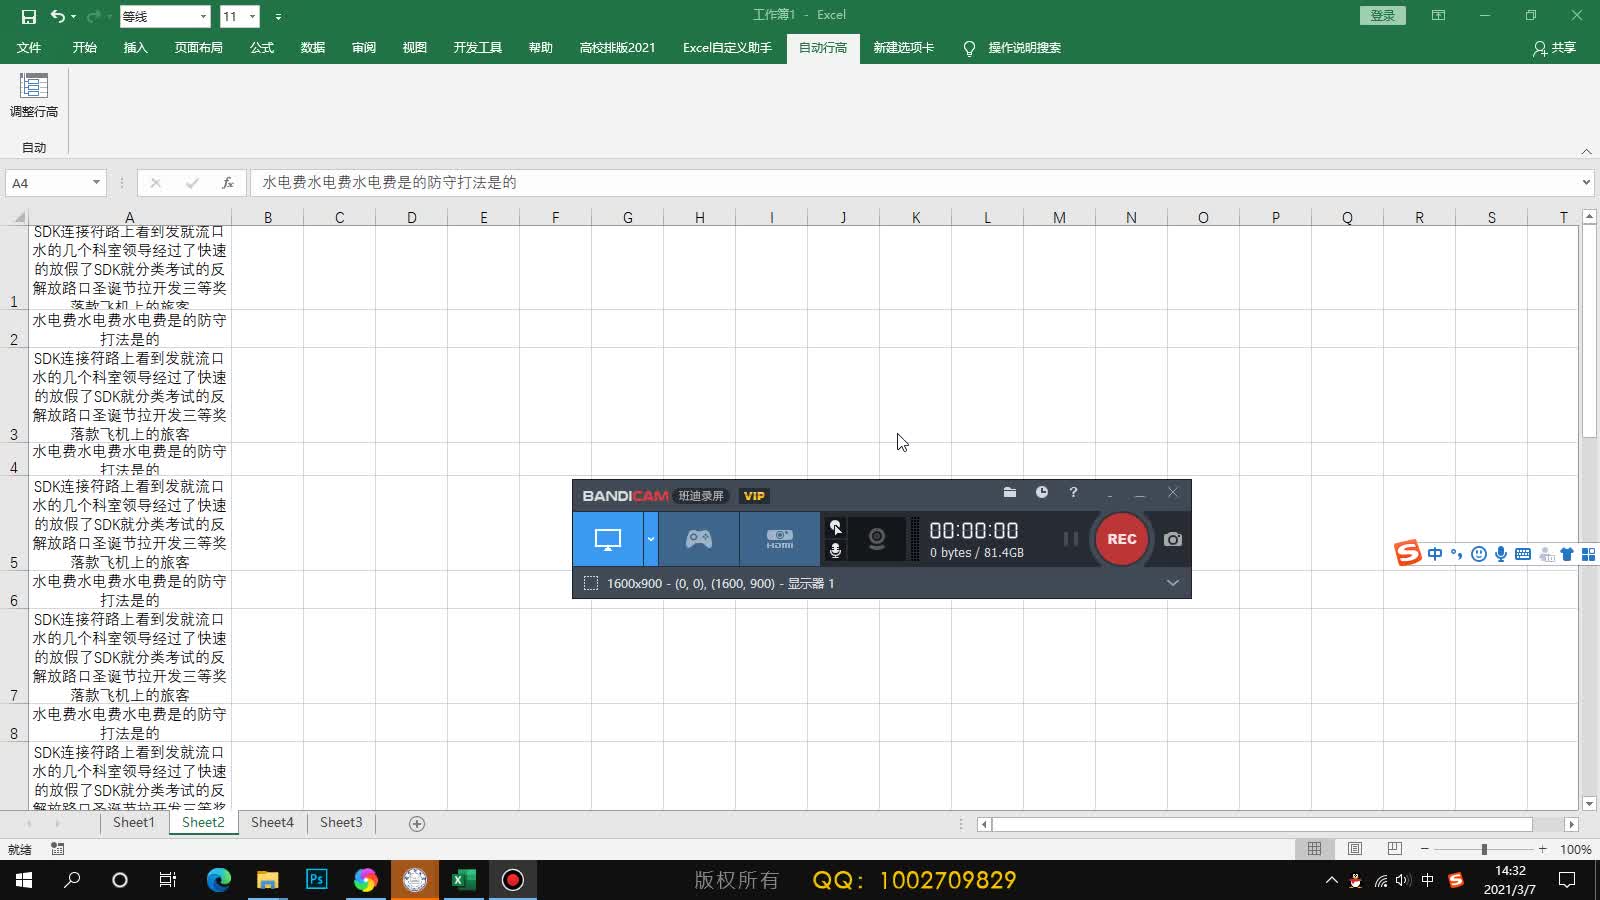The width and height of the screenshot is (1600, 900).
Task: Click the 共享 share button
Action: click(x=1554, y=48)
